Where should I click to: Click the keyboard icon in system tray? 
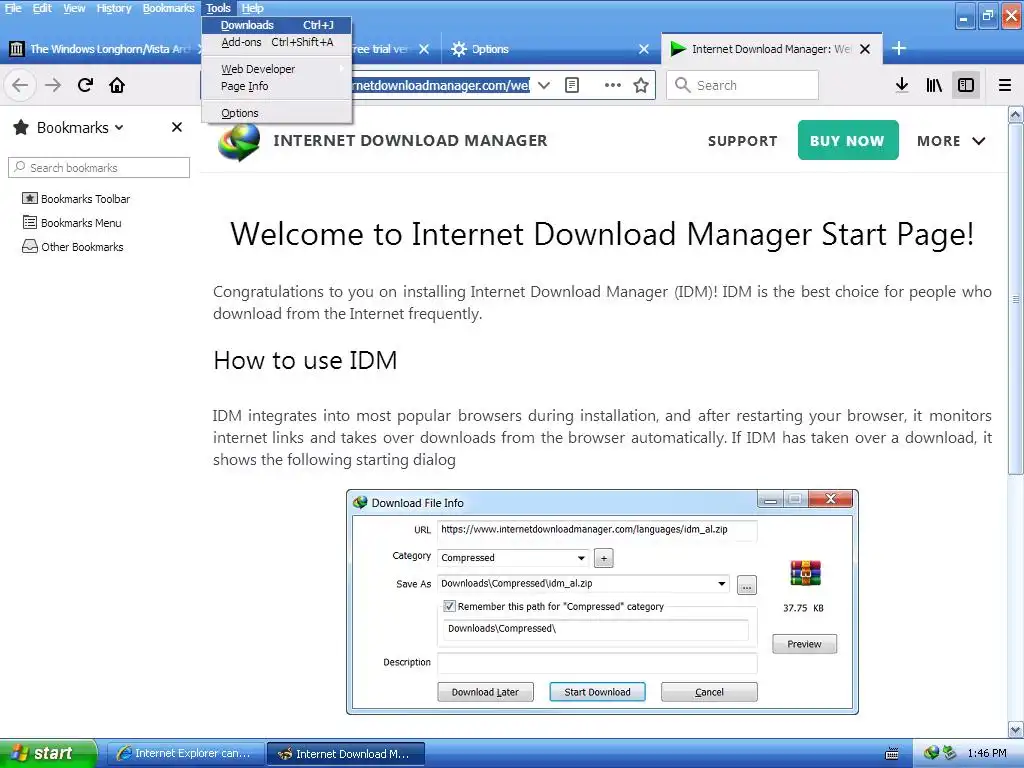coord(891,754)
